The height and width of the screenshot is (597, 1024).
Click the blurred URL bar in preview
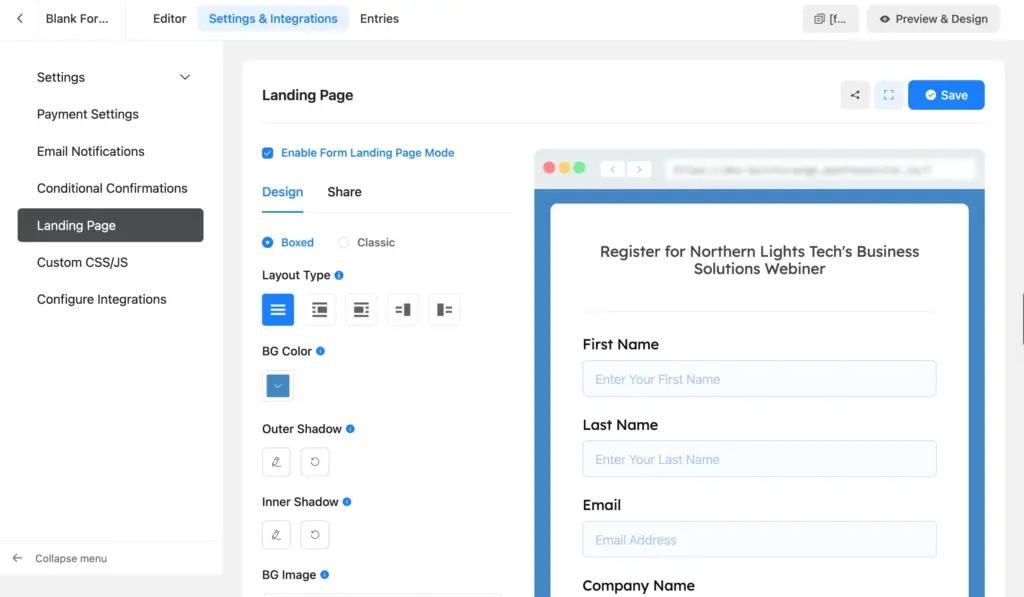click(820, 170)
